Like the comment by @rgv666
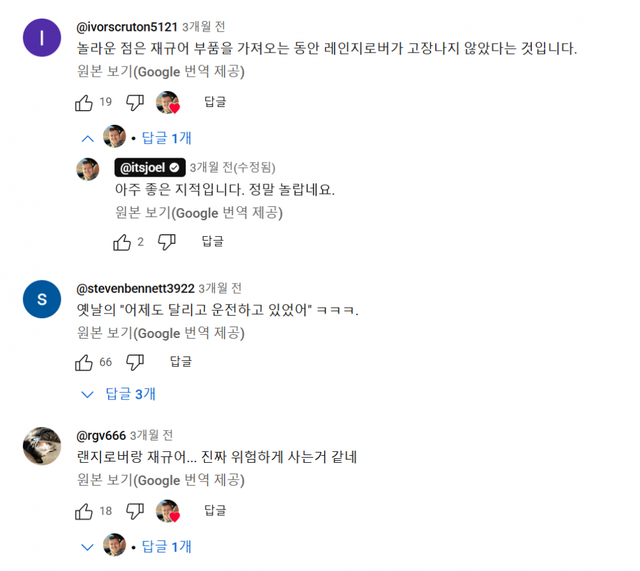 [85, 512]
